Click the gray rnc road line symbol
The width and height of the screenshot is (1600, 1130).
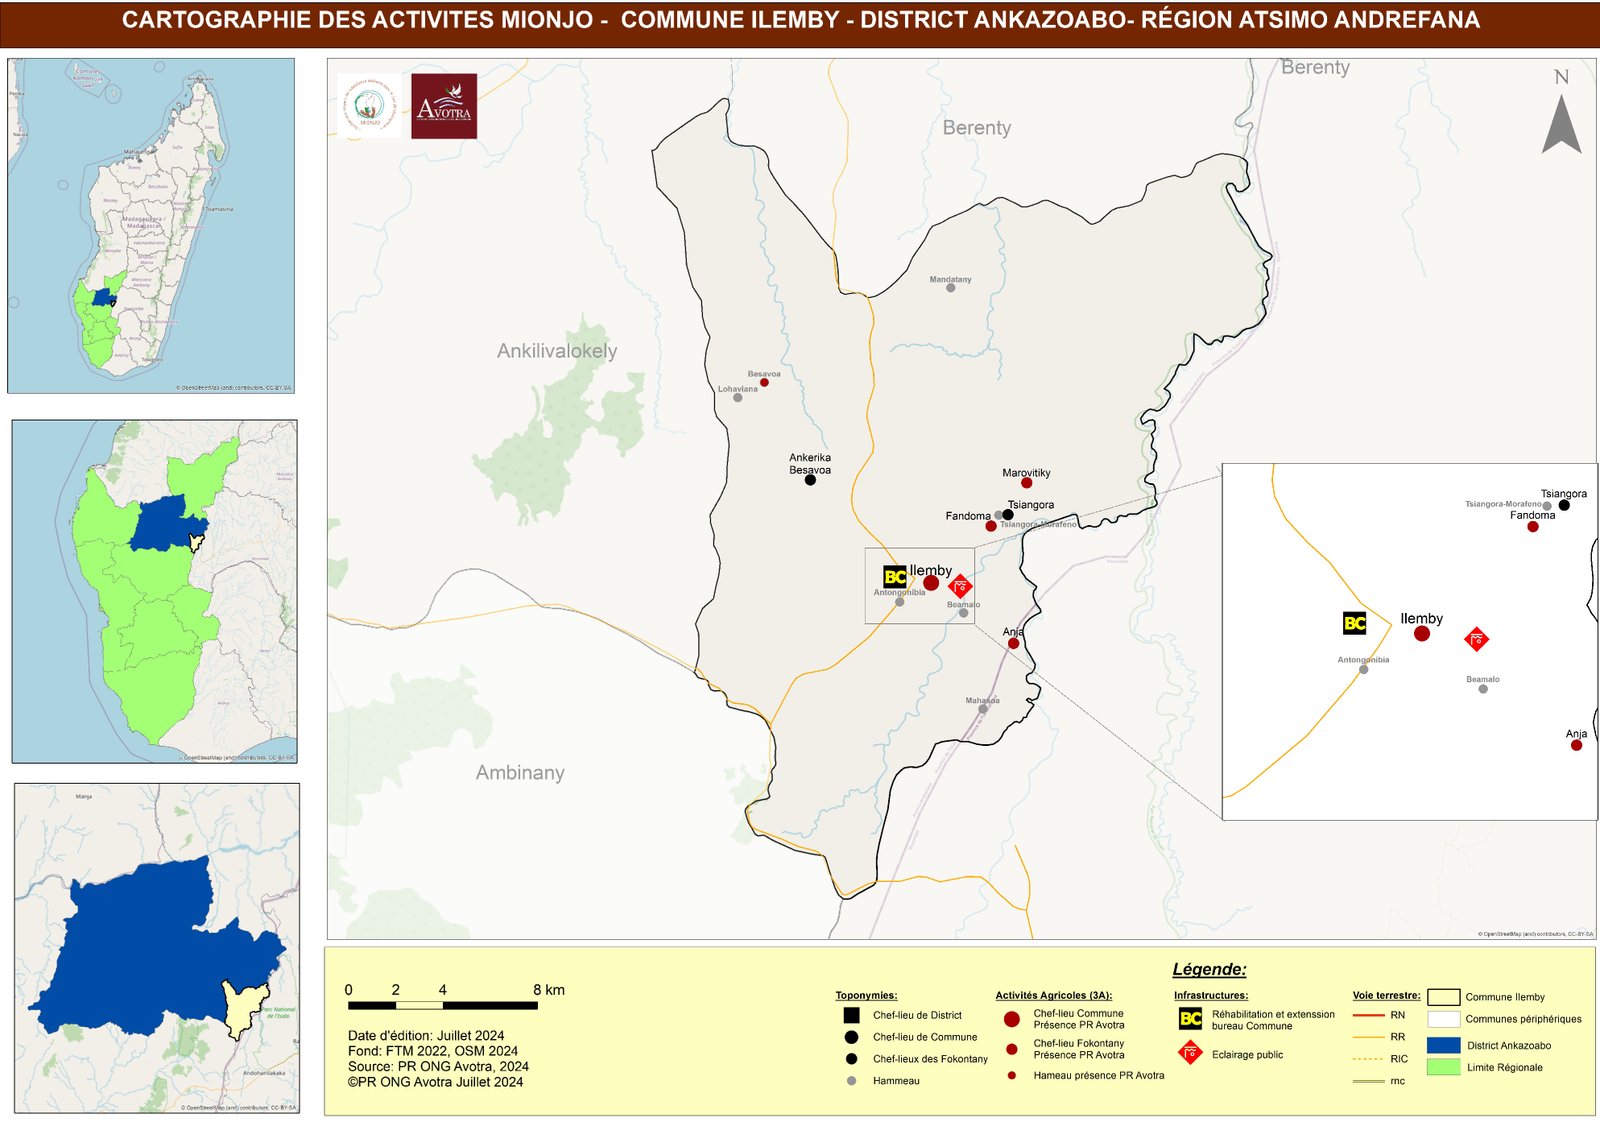[x=1368, y=1081]
